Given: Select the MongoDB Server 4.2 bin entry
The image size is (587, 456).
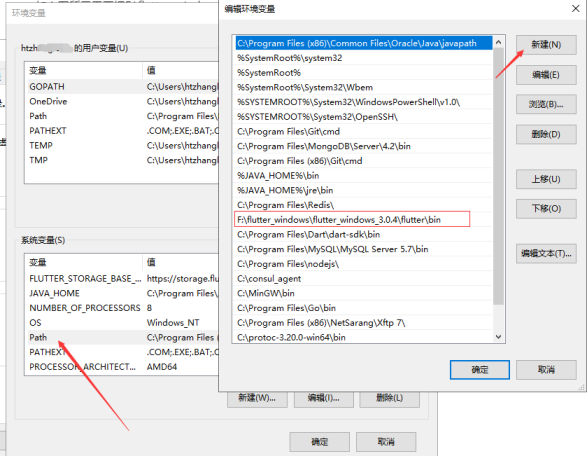Looking at the screenshot, I should pyautogui.click(x=364, y=146).
